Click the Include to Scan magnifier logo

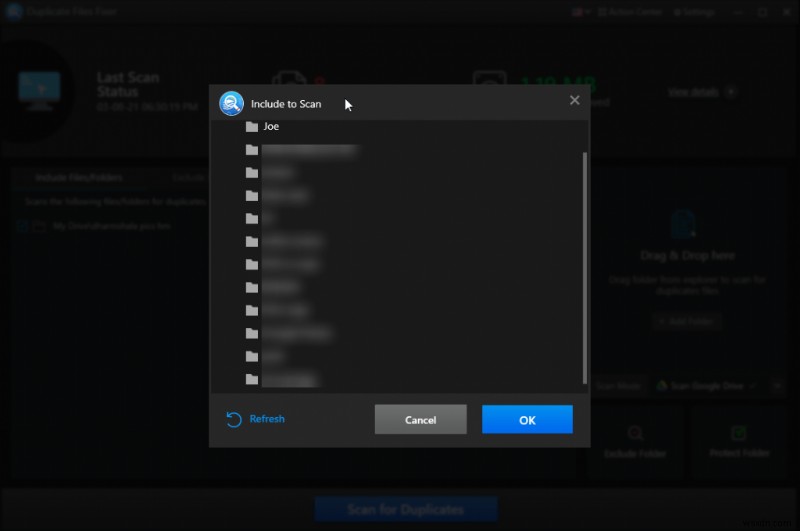tap(231, 104)
